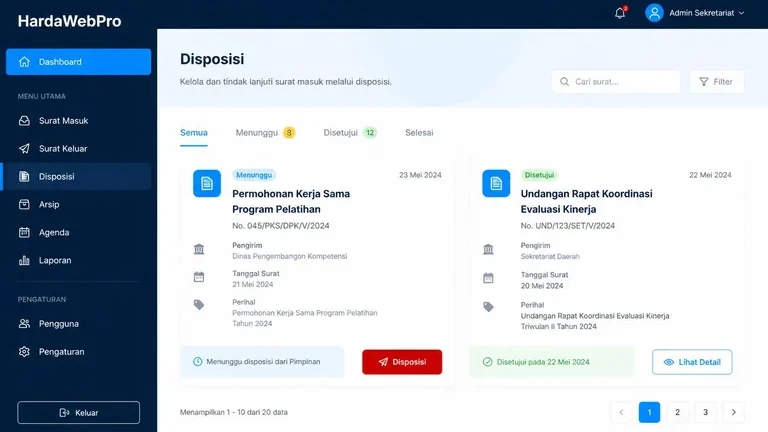Click the Laporan bar chart icon
Screen dimensions: 768x432
pyautogui.click(x=24, y=260)
